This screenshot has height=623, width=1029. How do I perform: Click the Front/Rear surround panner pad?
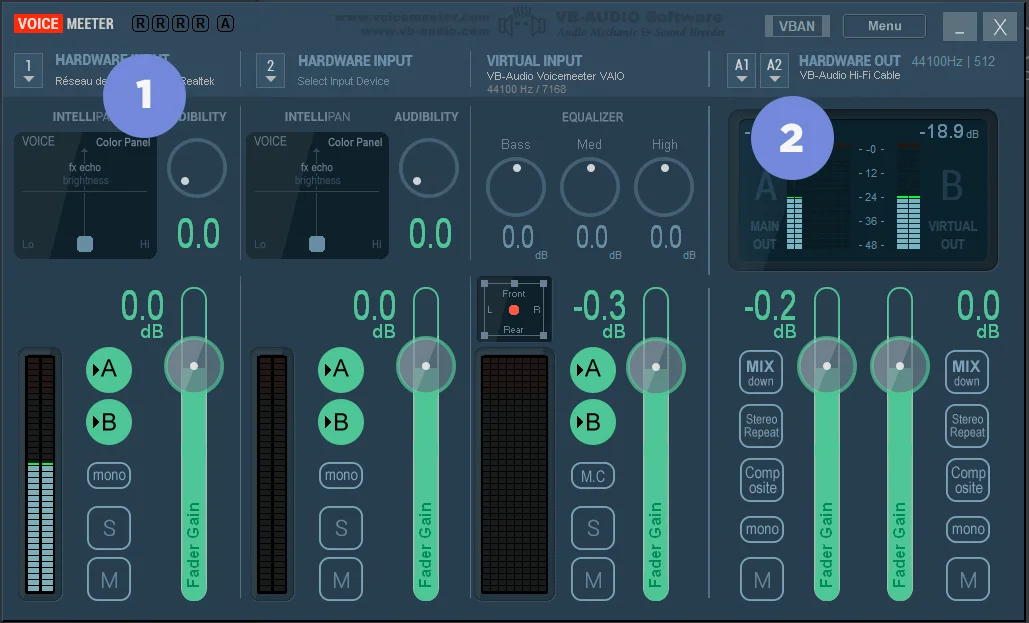514,310
